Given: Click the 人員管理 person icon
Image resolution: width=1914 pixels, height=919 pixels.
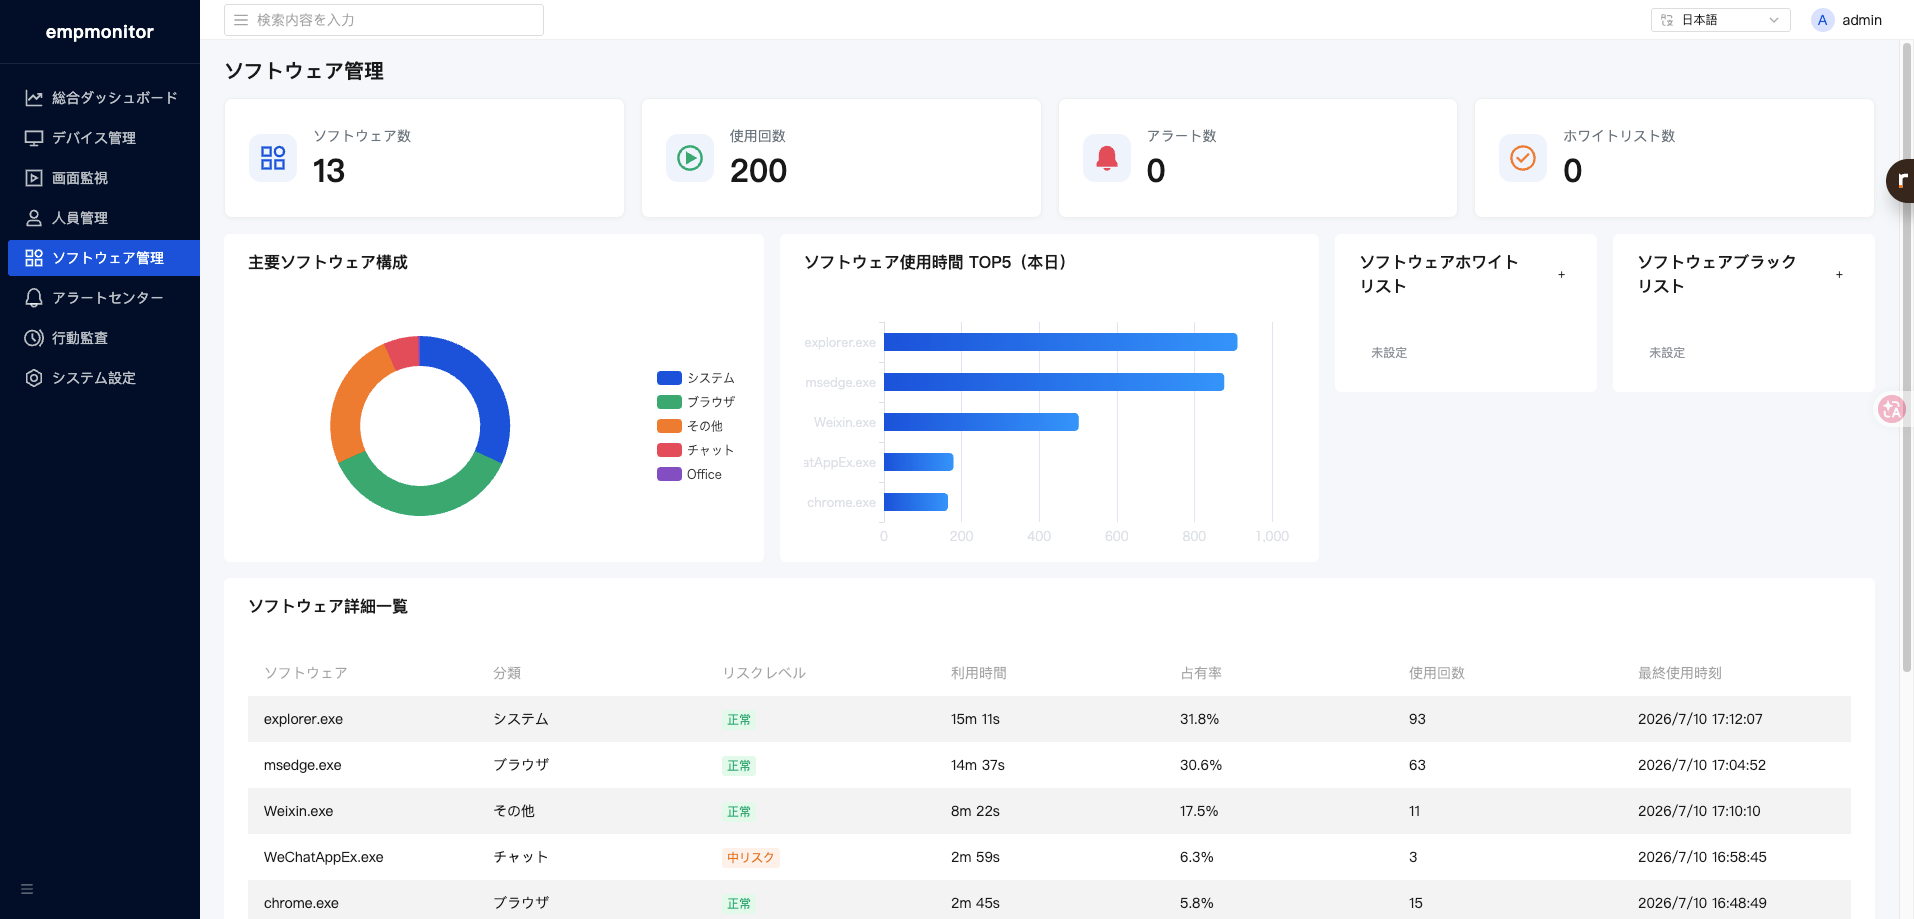Looking at the screenshot, I should tap(34, 218).
